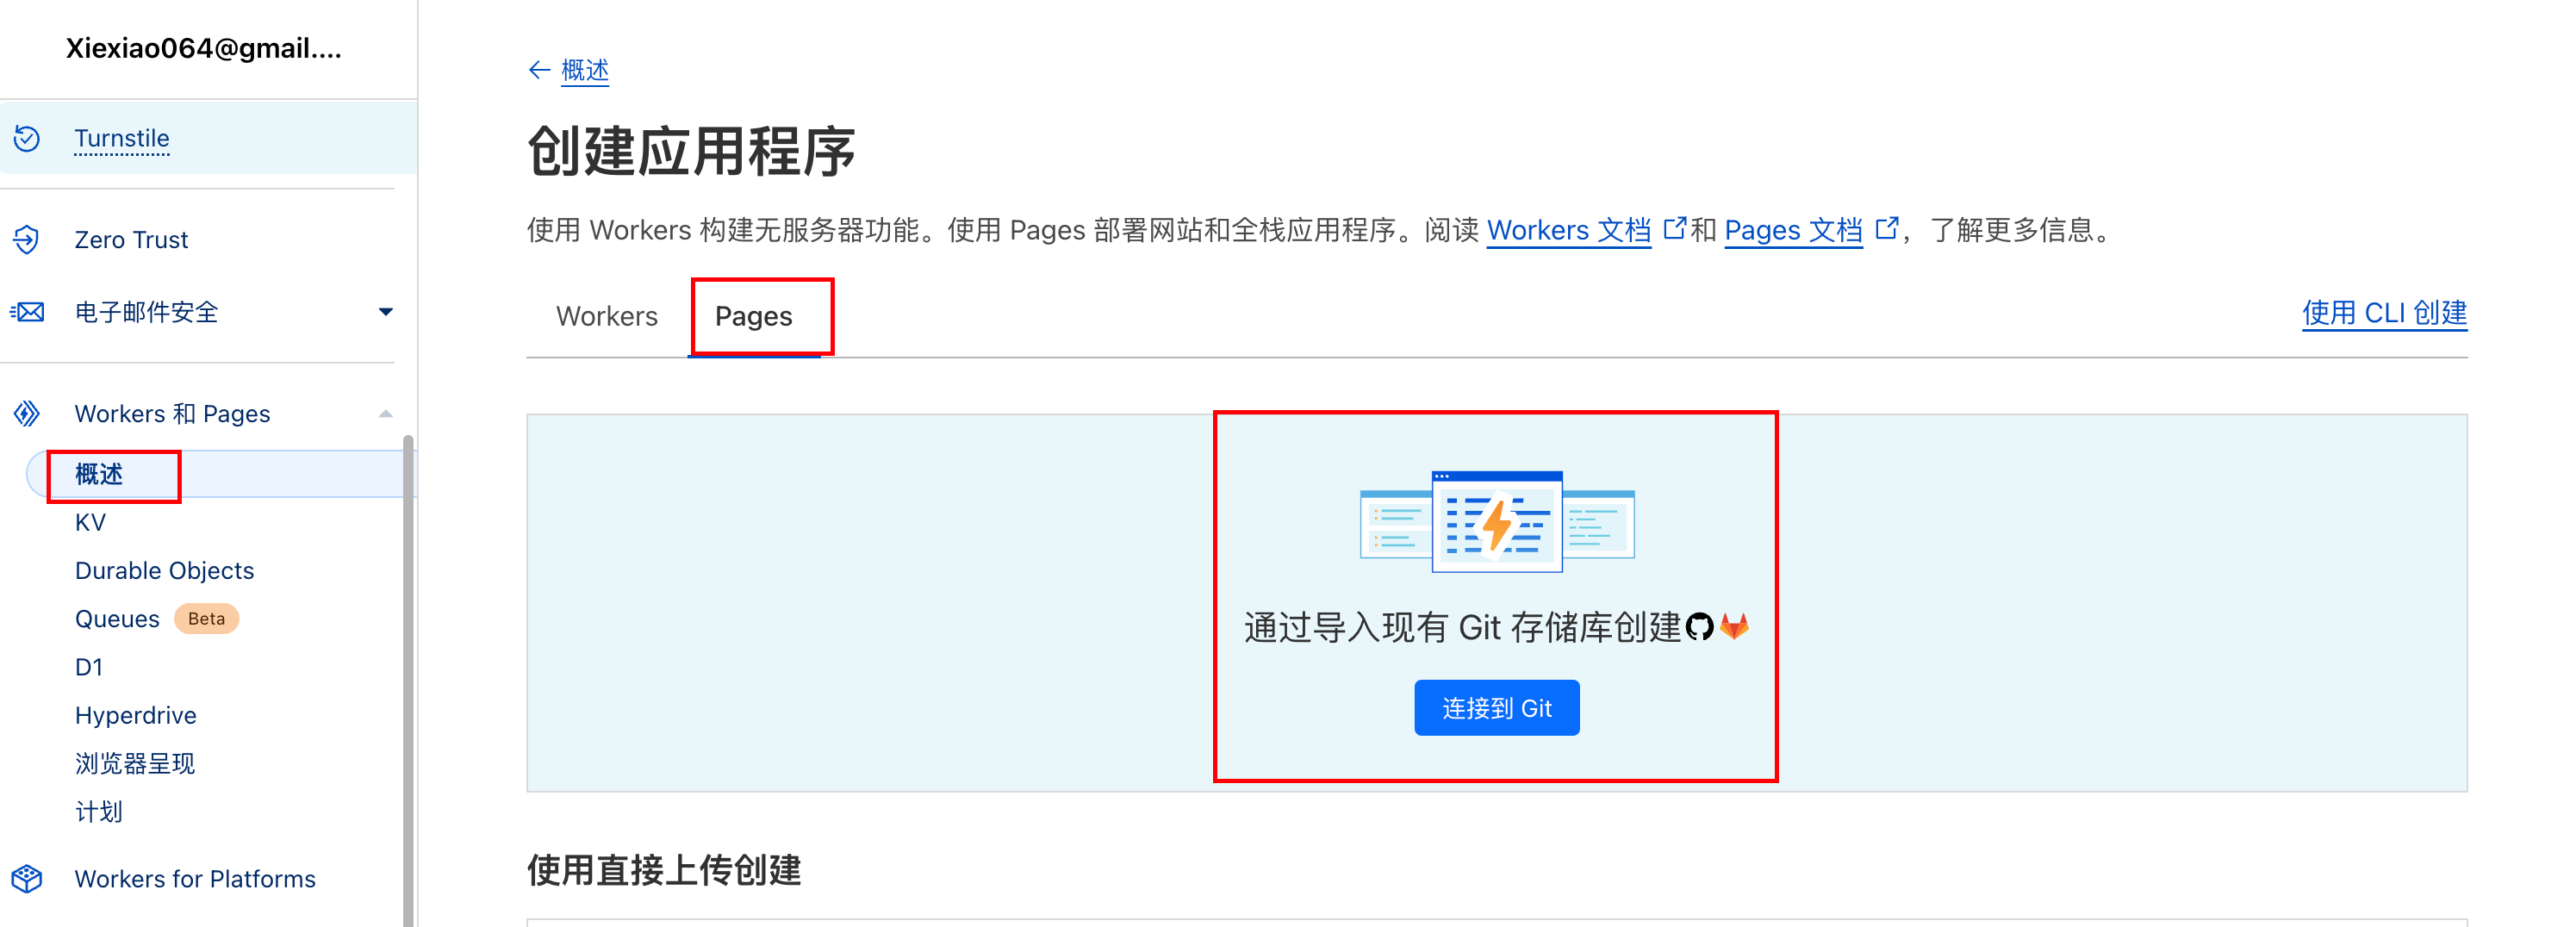Click the back arrow next to 概述
Viewport: 2576px width, 927px height.
pos(539,70)
